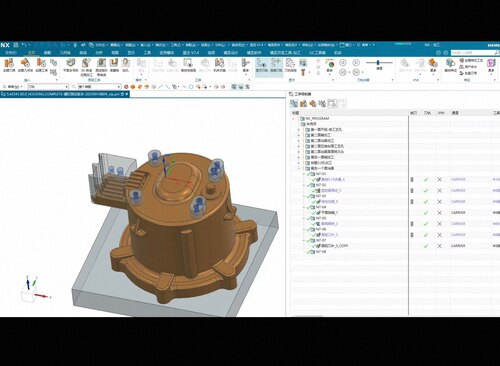Click the circle snap icon on selection bar
The image size is (500, 366).
tap(191, 87)
